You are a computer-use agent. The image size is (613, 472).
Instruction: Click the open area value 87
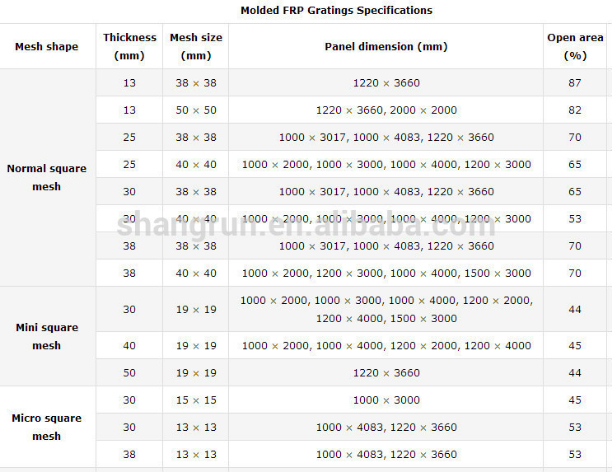(x=575, y=83)
